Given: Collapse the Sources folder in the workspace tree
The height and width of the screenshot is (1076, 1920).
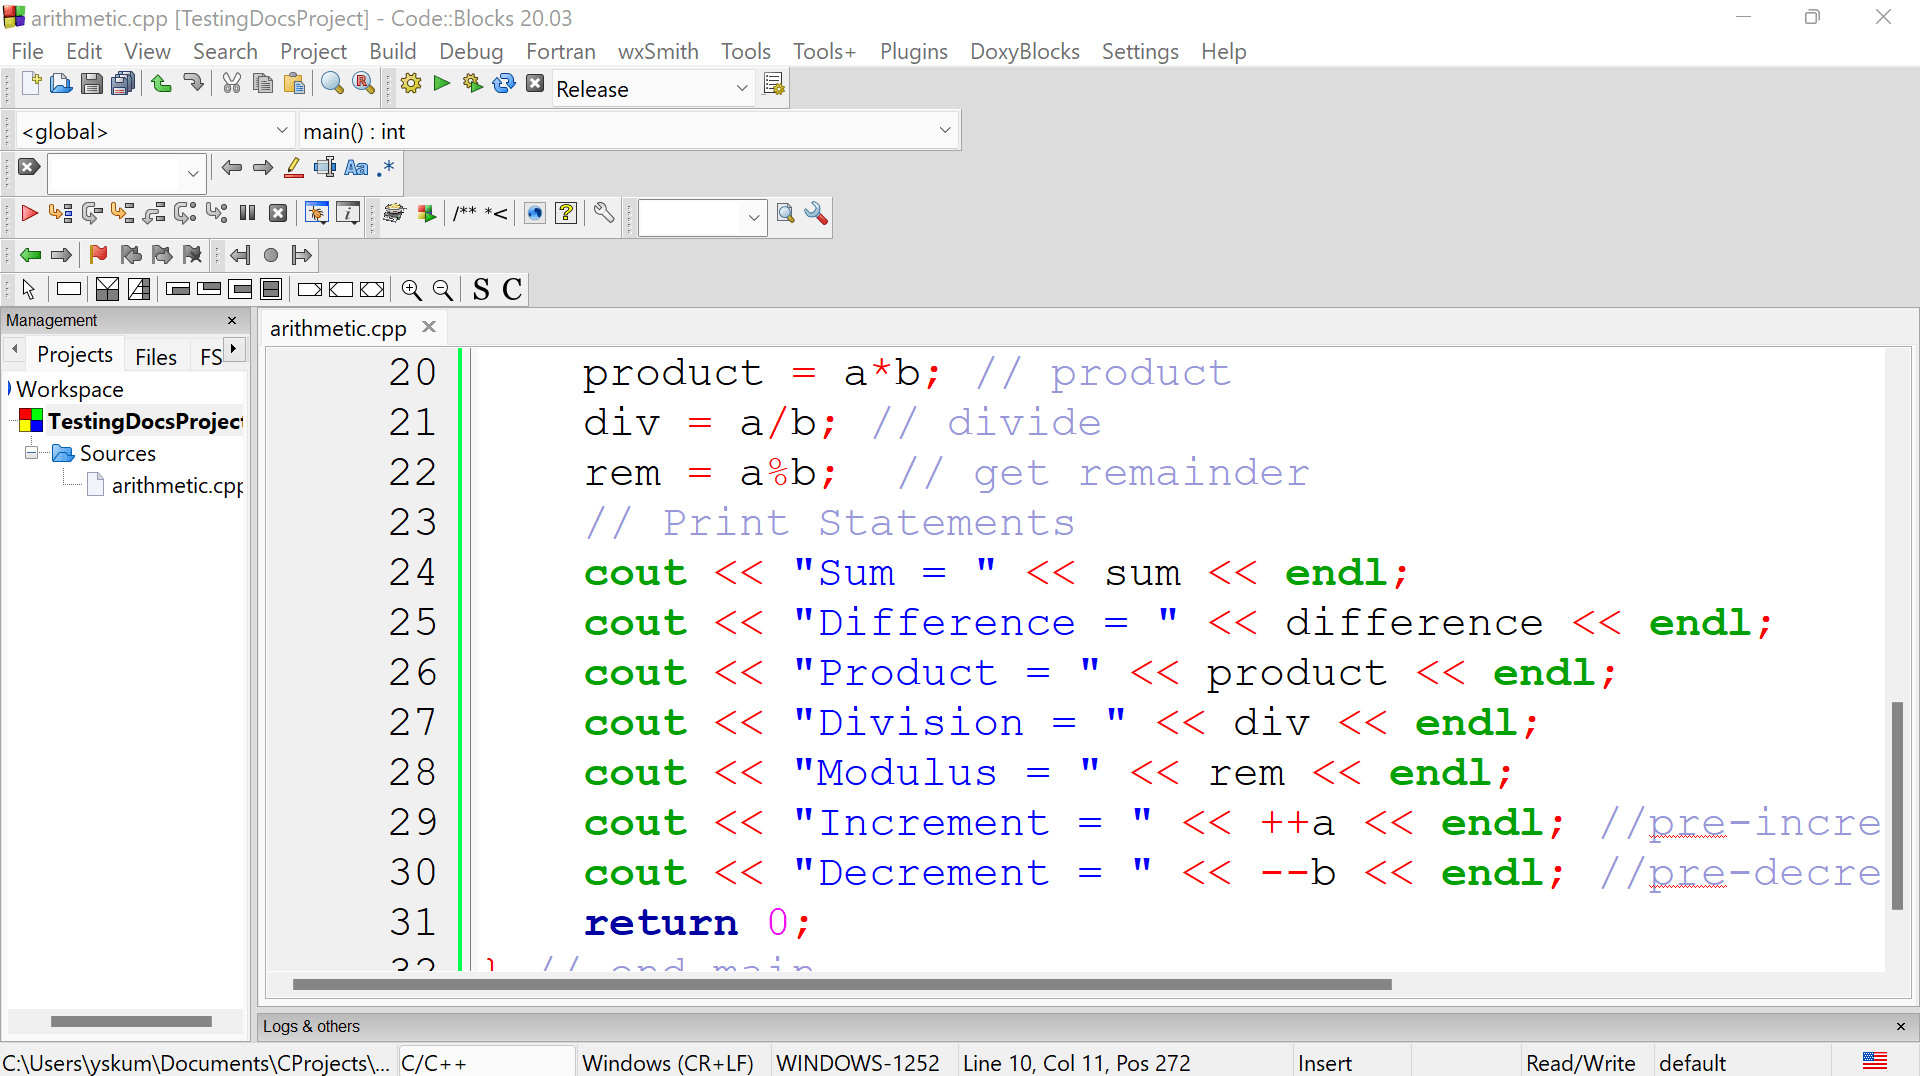Looking at the screenshot, I should (31, 453).
